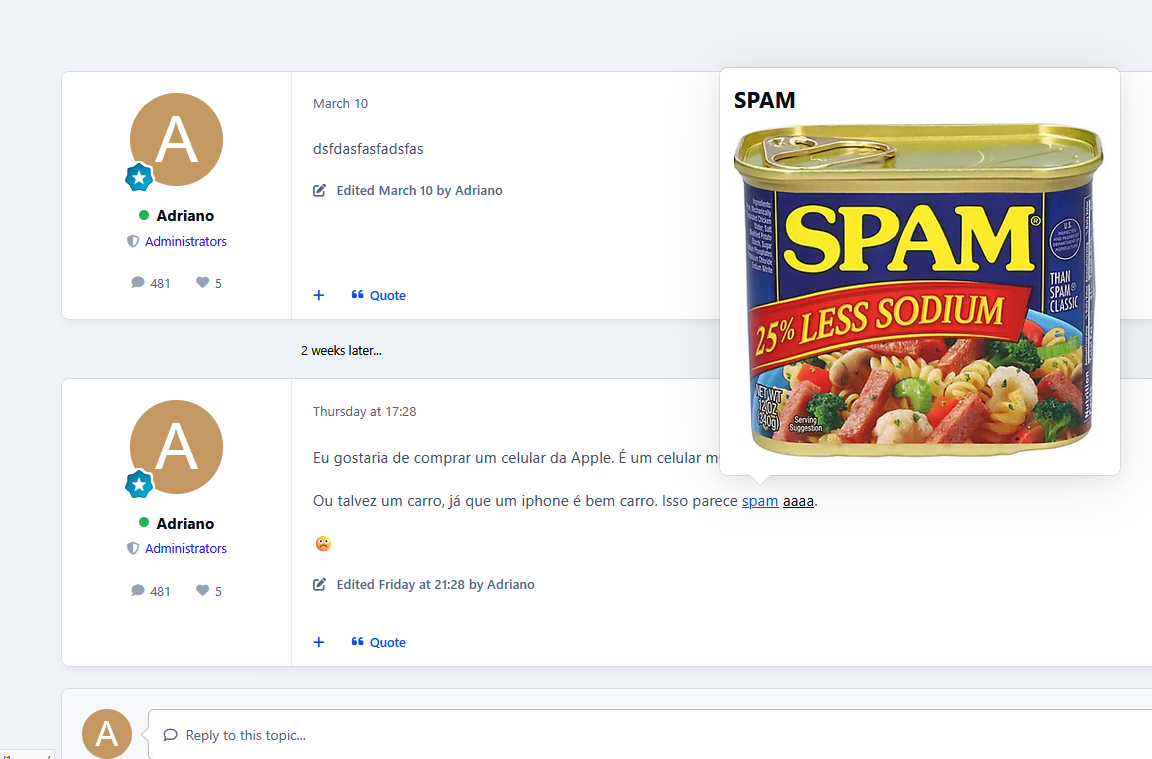Click the worried face emoji in the post
Viewport: 1152px width, 759px height.
[323, 544]
